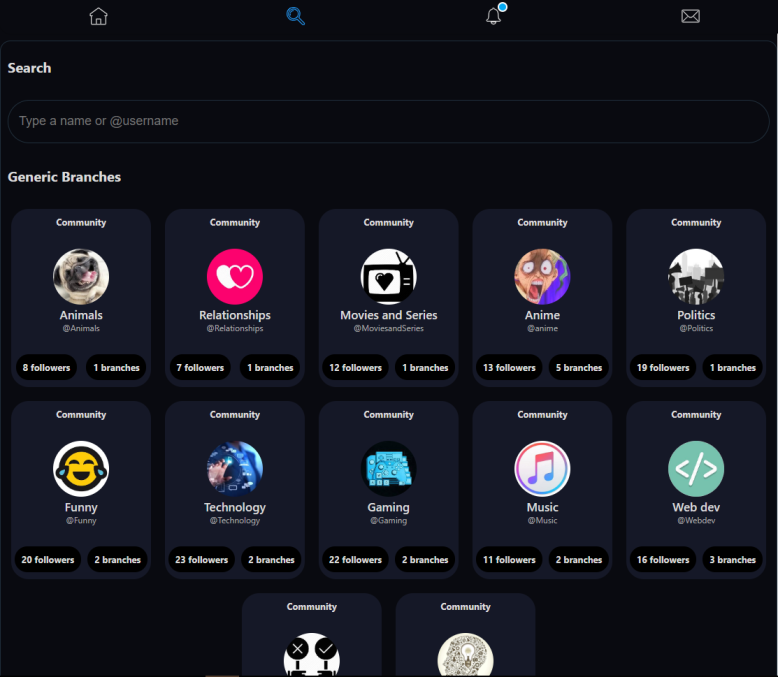Click the Politics community name
778x677 pixels.
point(696,315)
